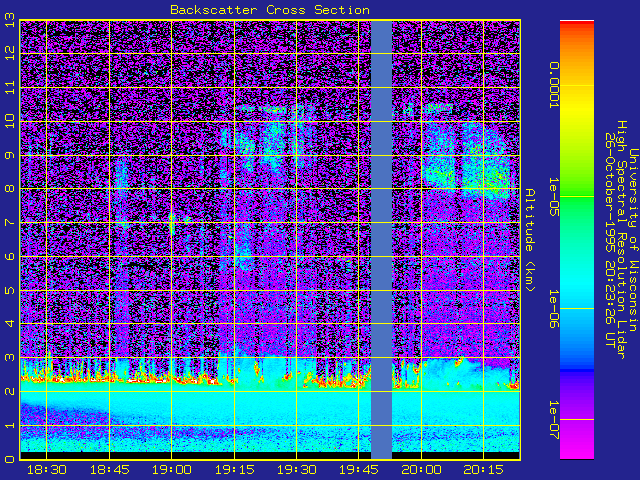Click the "26-October-1995 20:23:26 UT" timestamp
Image resolution: width=640 pixels, height=480 pixels.
coord(609,240)
